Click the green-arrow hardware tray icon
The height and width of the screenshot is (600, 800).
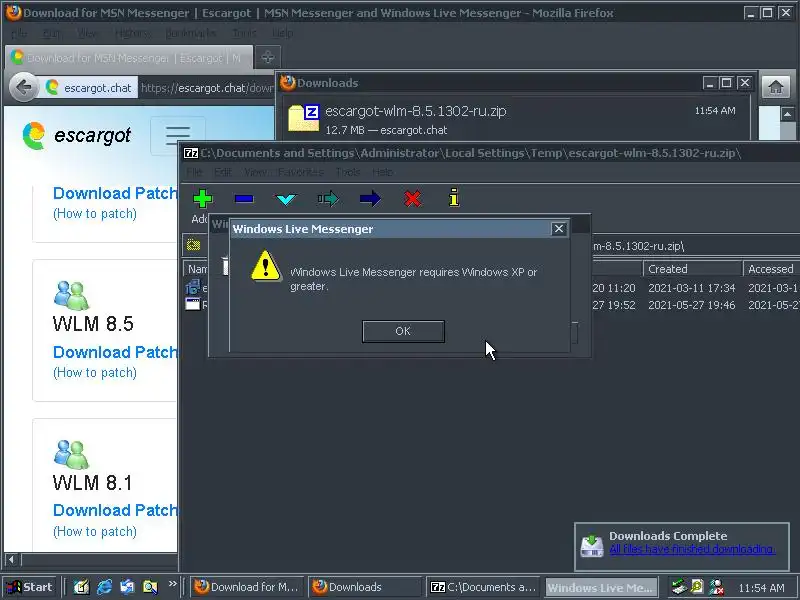[x=679, y=587]
